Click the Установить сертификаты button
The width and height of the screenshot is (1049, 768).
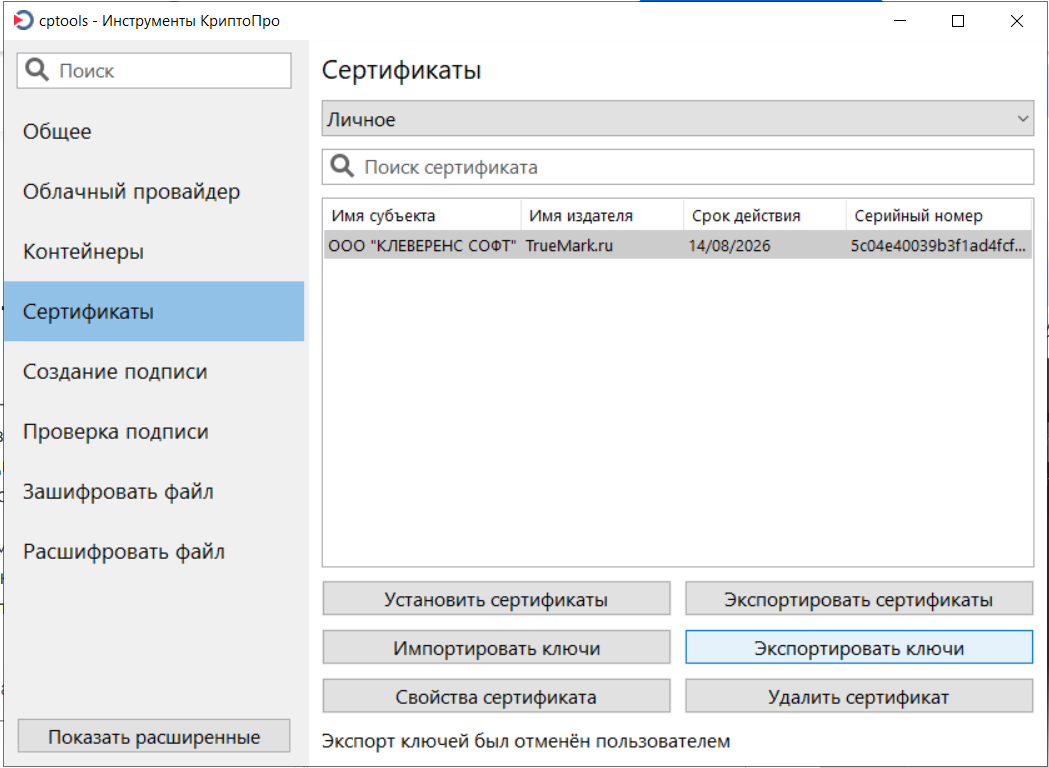[496, 599]
